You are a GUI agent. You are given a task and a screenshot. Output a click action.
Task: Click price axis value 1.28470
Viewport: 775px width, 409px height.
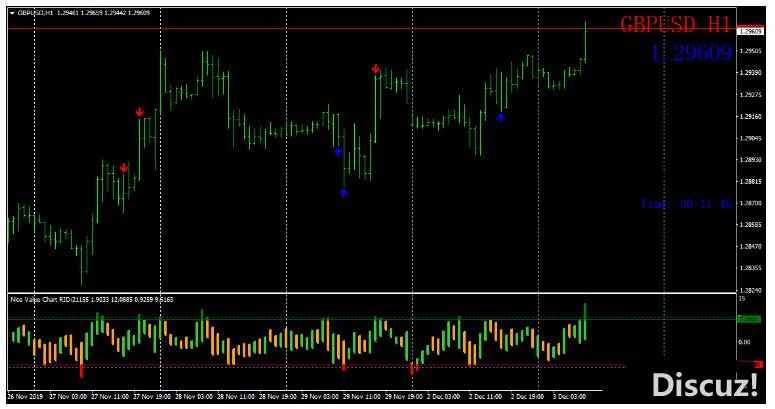pyautogui.click(x=749, y=246)
